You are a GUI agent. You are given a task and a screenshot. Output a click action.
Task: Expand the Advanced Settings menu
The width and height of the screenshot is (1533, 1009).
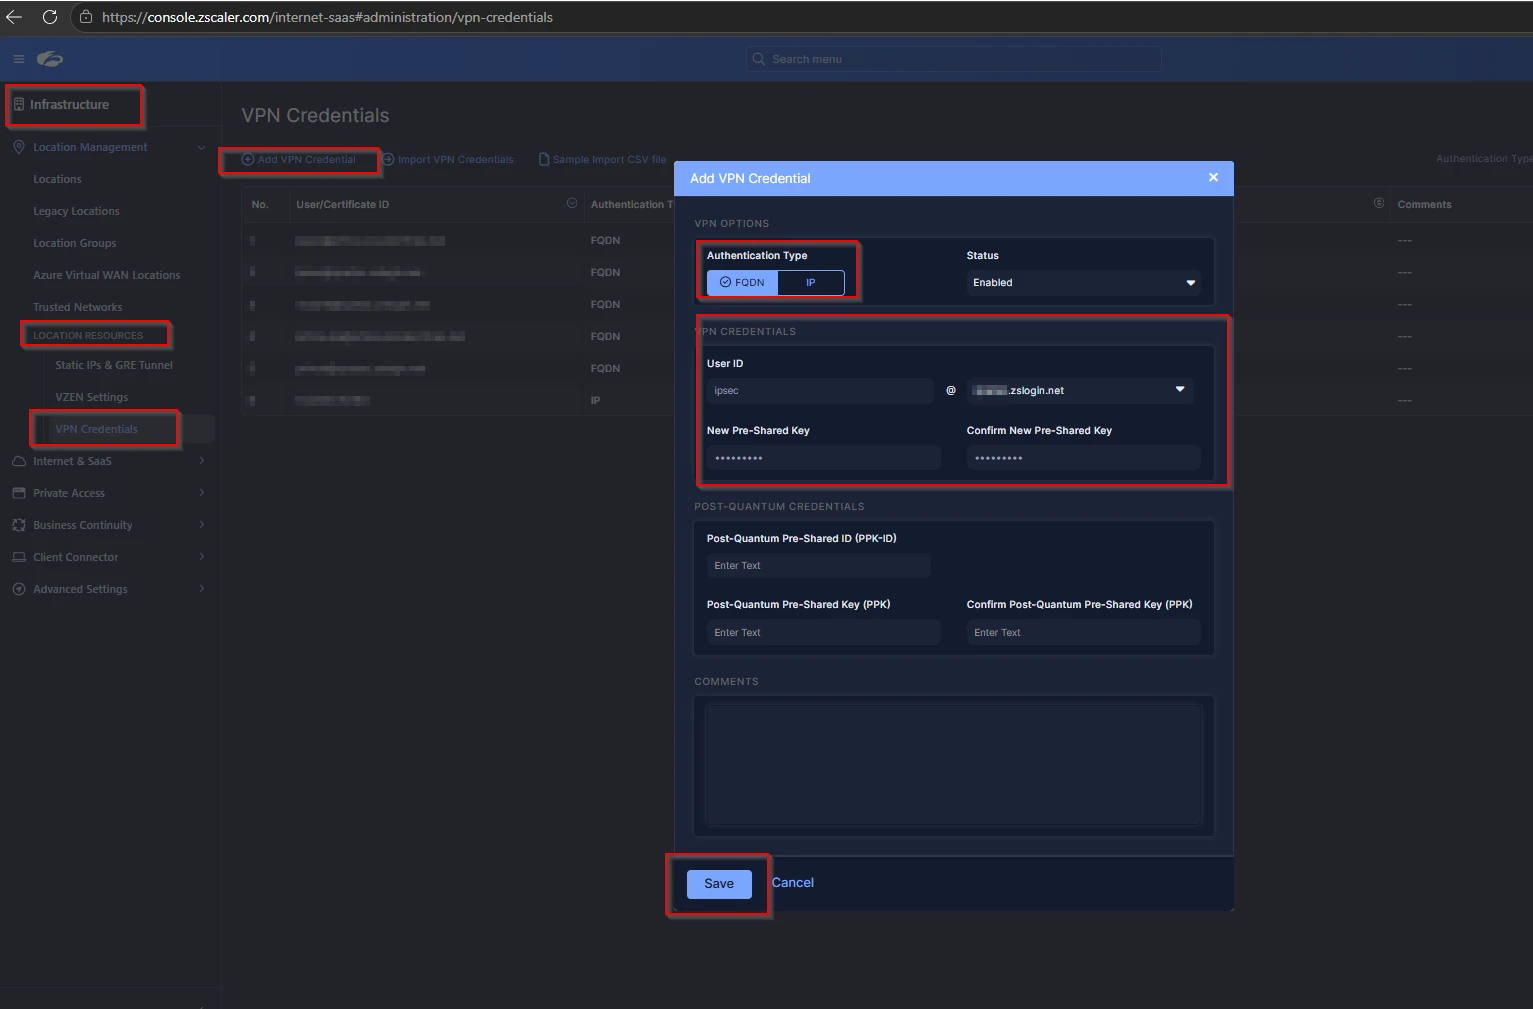click(x=201, y=589)
